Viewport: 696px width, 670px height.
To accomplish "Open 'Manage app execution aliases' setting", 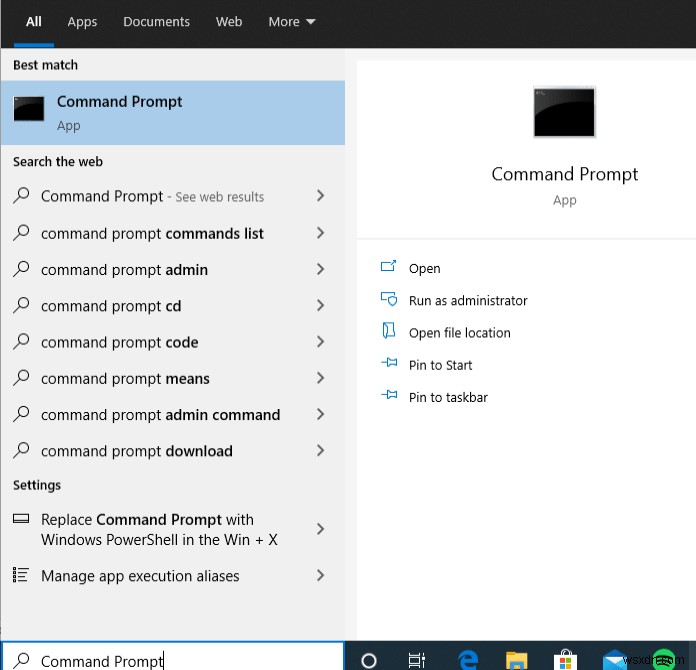I will coord(173,576).
